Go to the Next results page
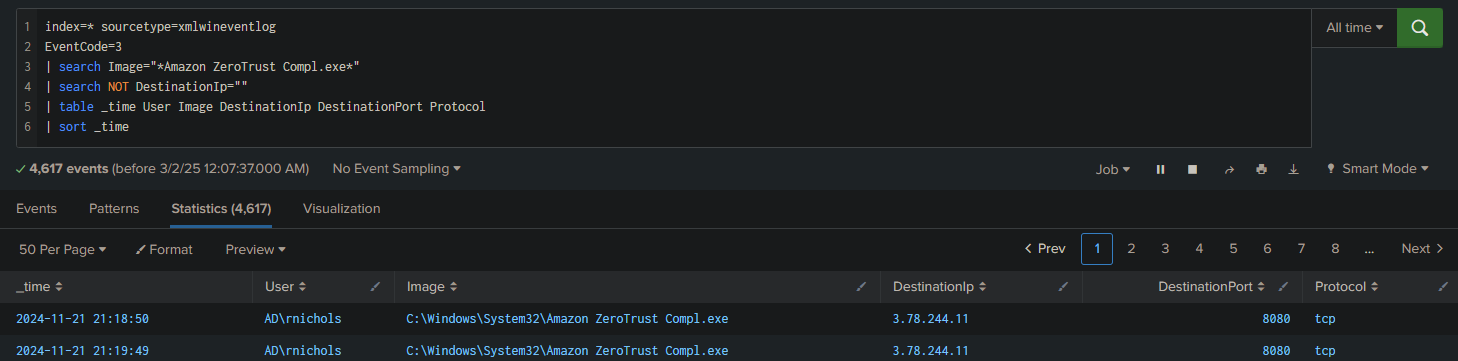 [1422, 249]
